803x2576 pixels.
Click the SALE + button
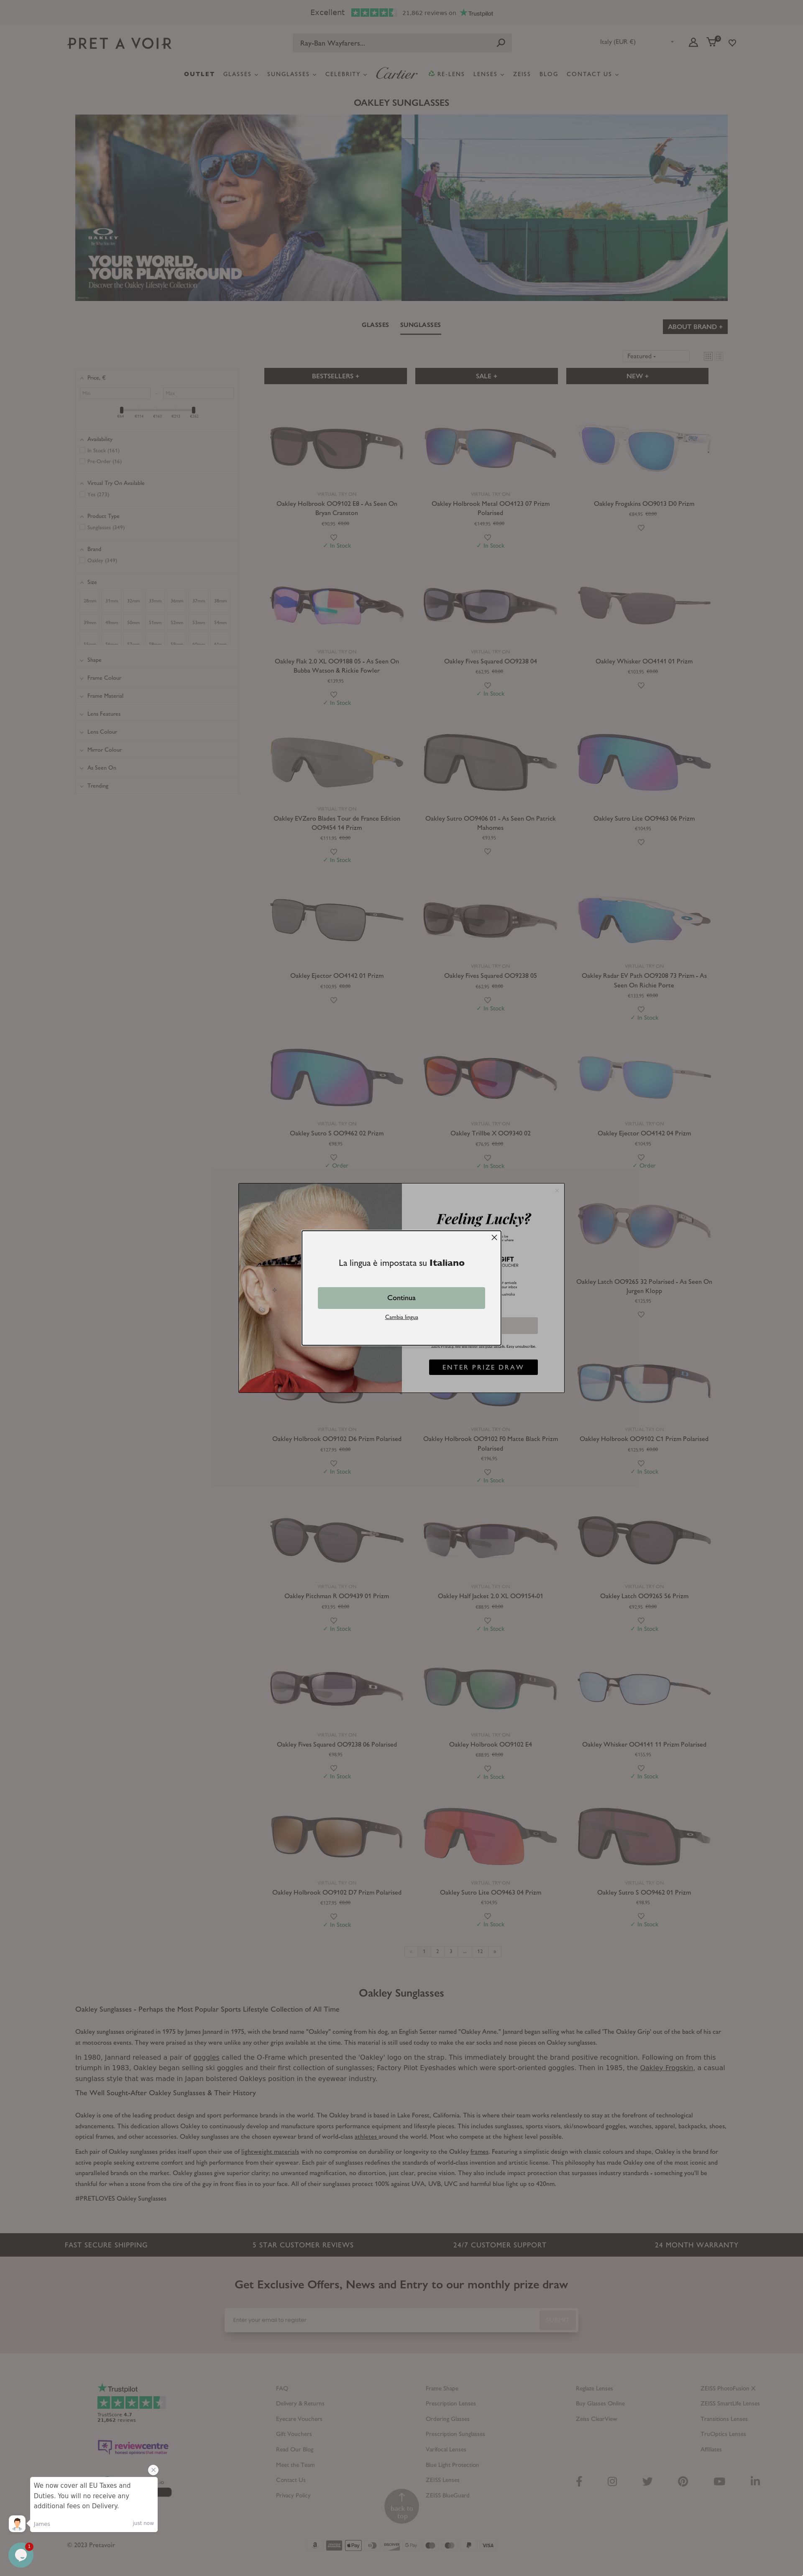(x=486, y=376)
